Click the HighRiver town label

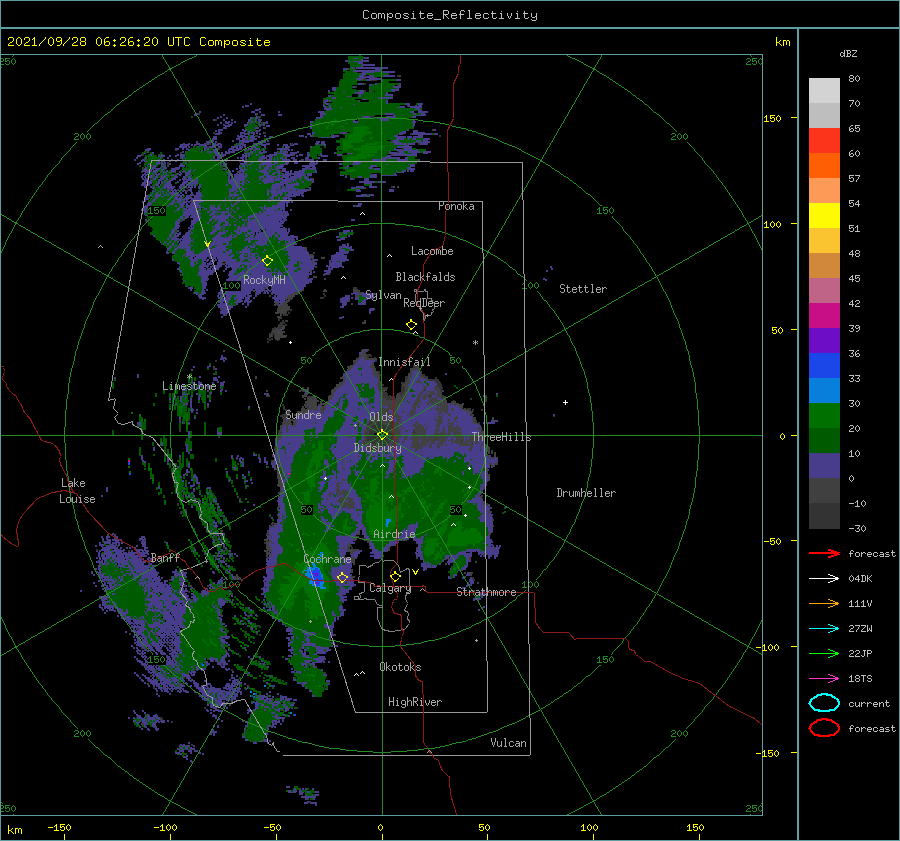click(415, 702)
